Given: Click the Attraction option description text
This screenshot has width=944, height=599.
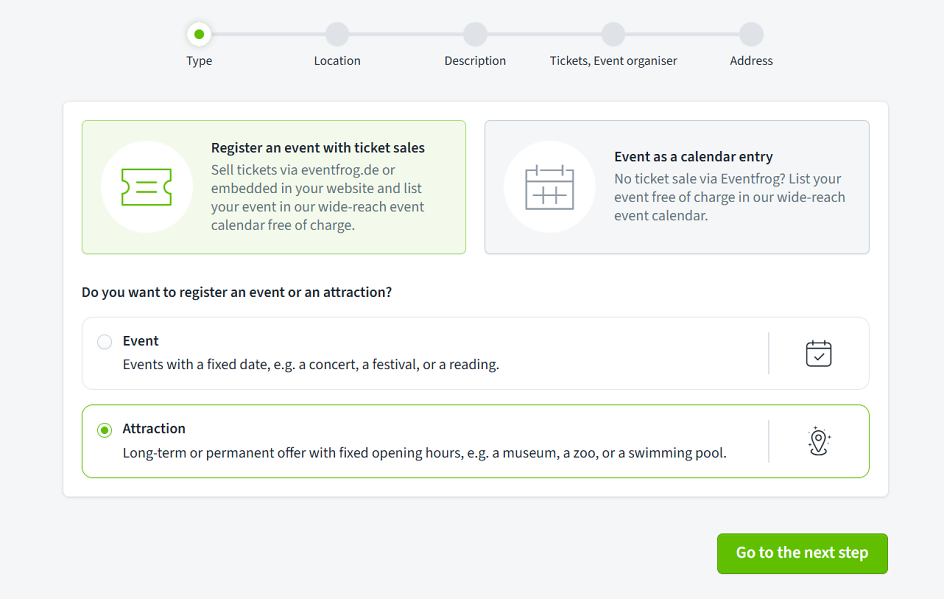Looking at the screenshot, I should (x=424, y=453).
